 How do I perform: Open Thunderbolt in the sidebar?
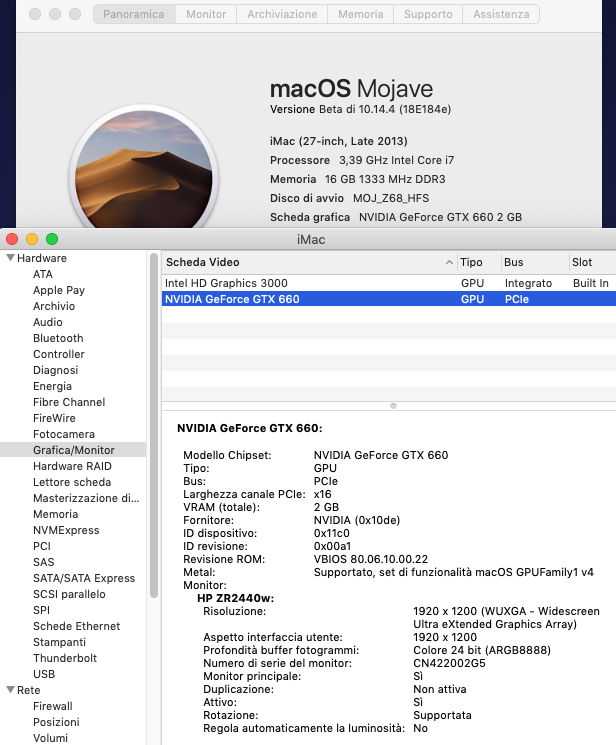pyautogui.click(x=65, y=658)
